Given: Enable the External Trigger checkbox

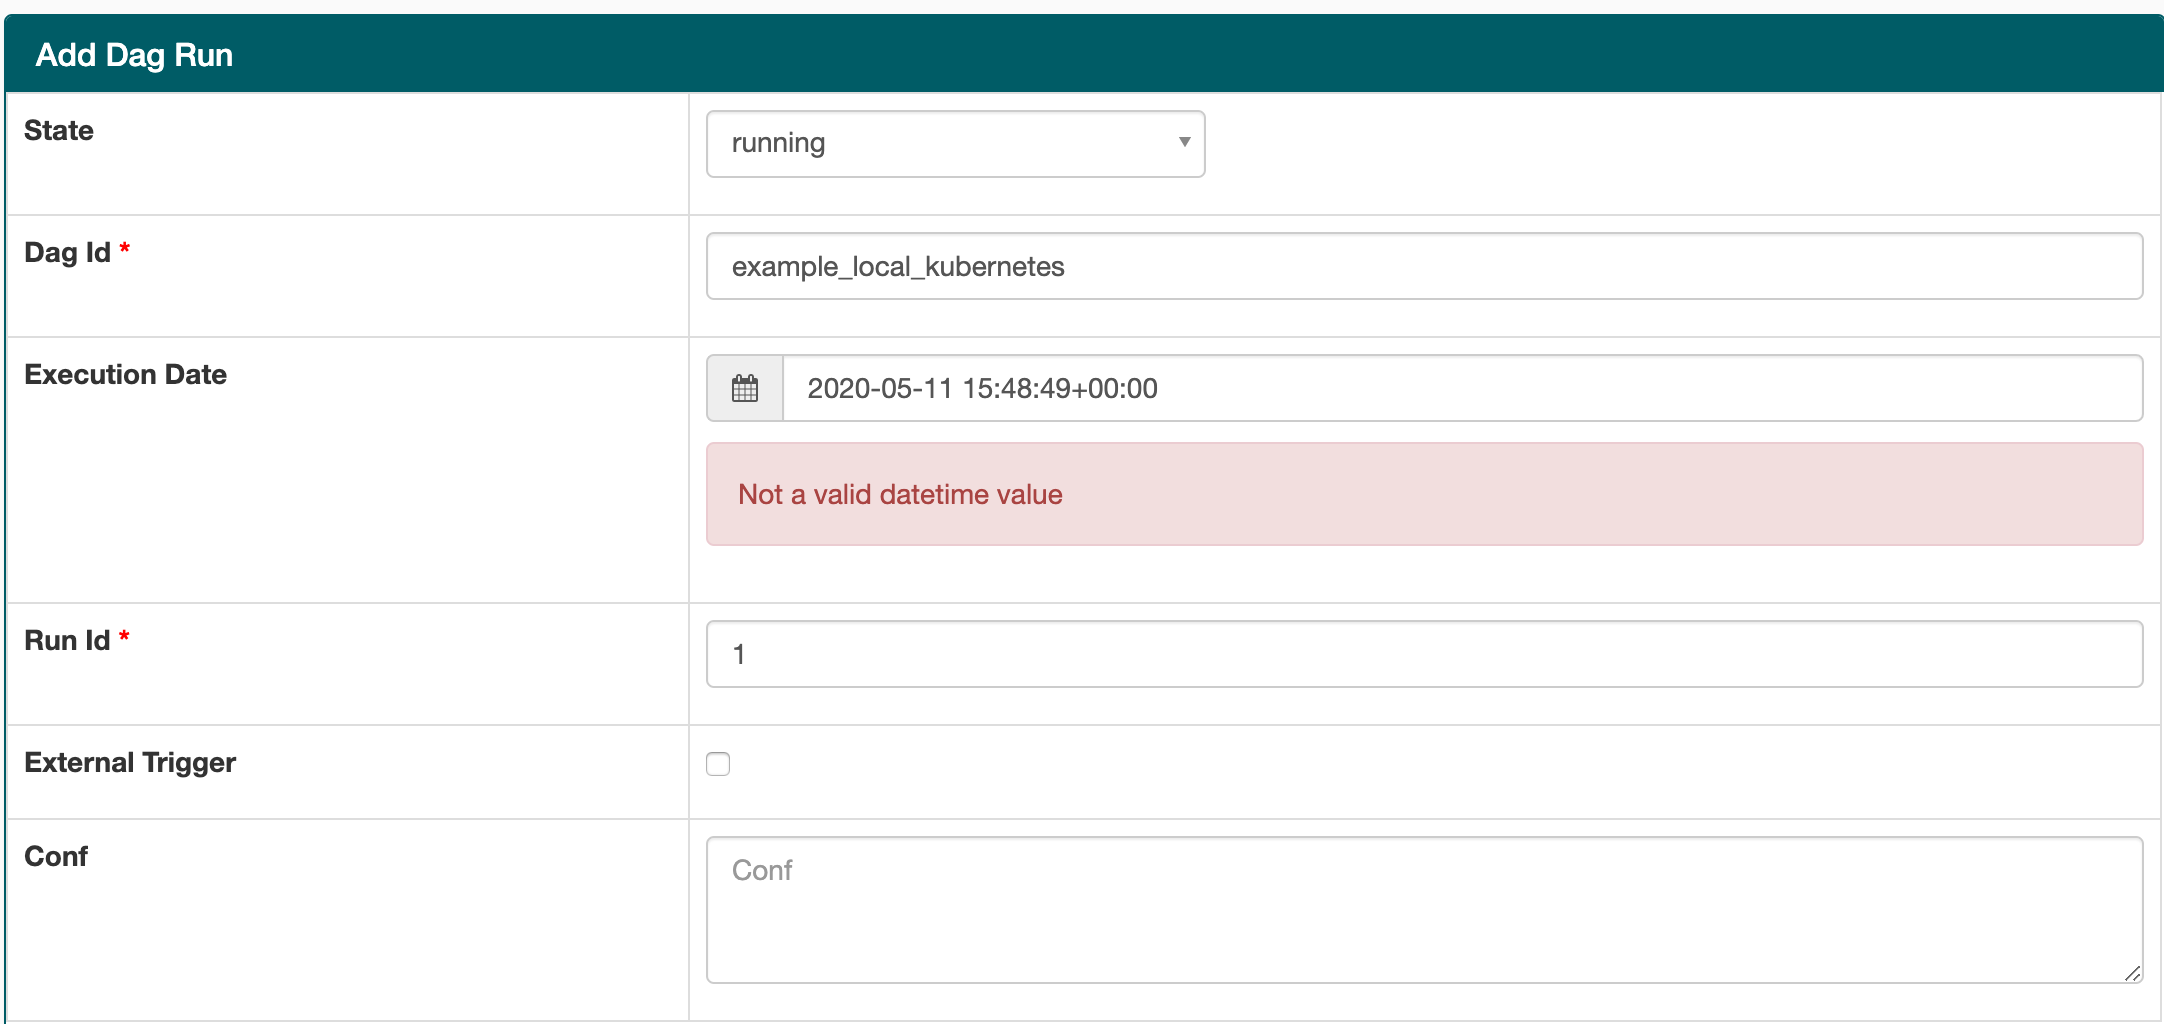Looking at the screenshot, I should coord(718,764).
